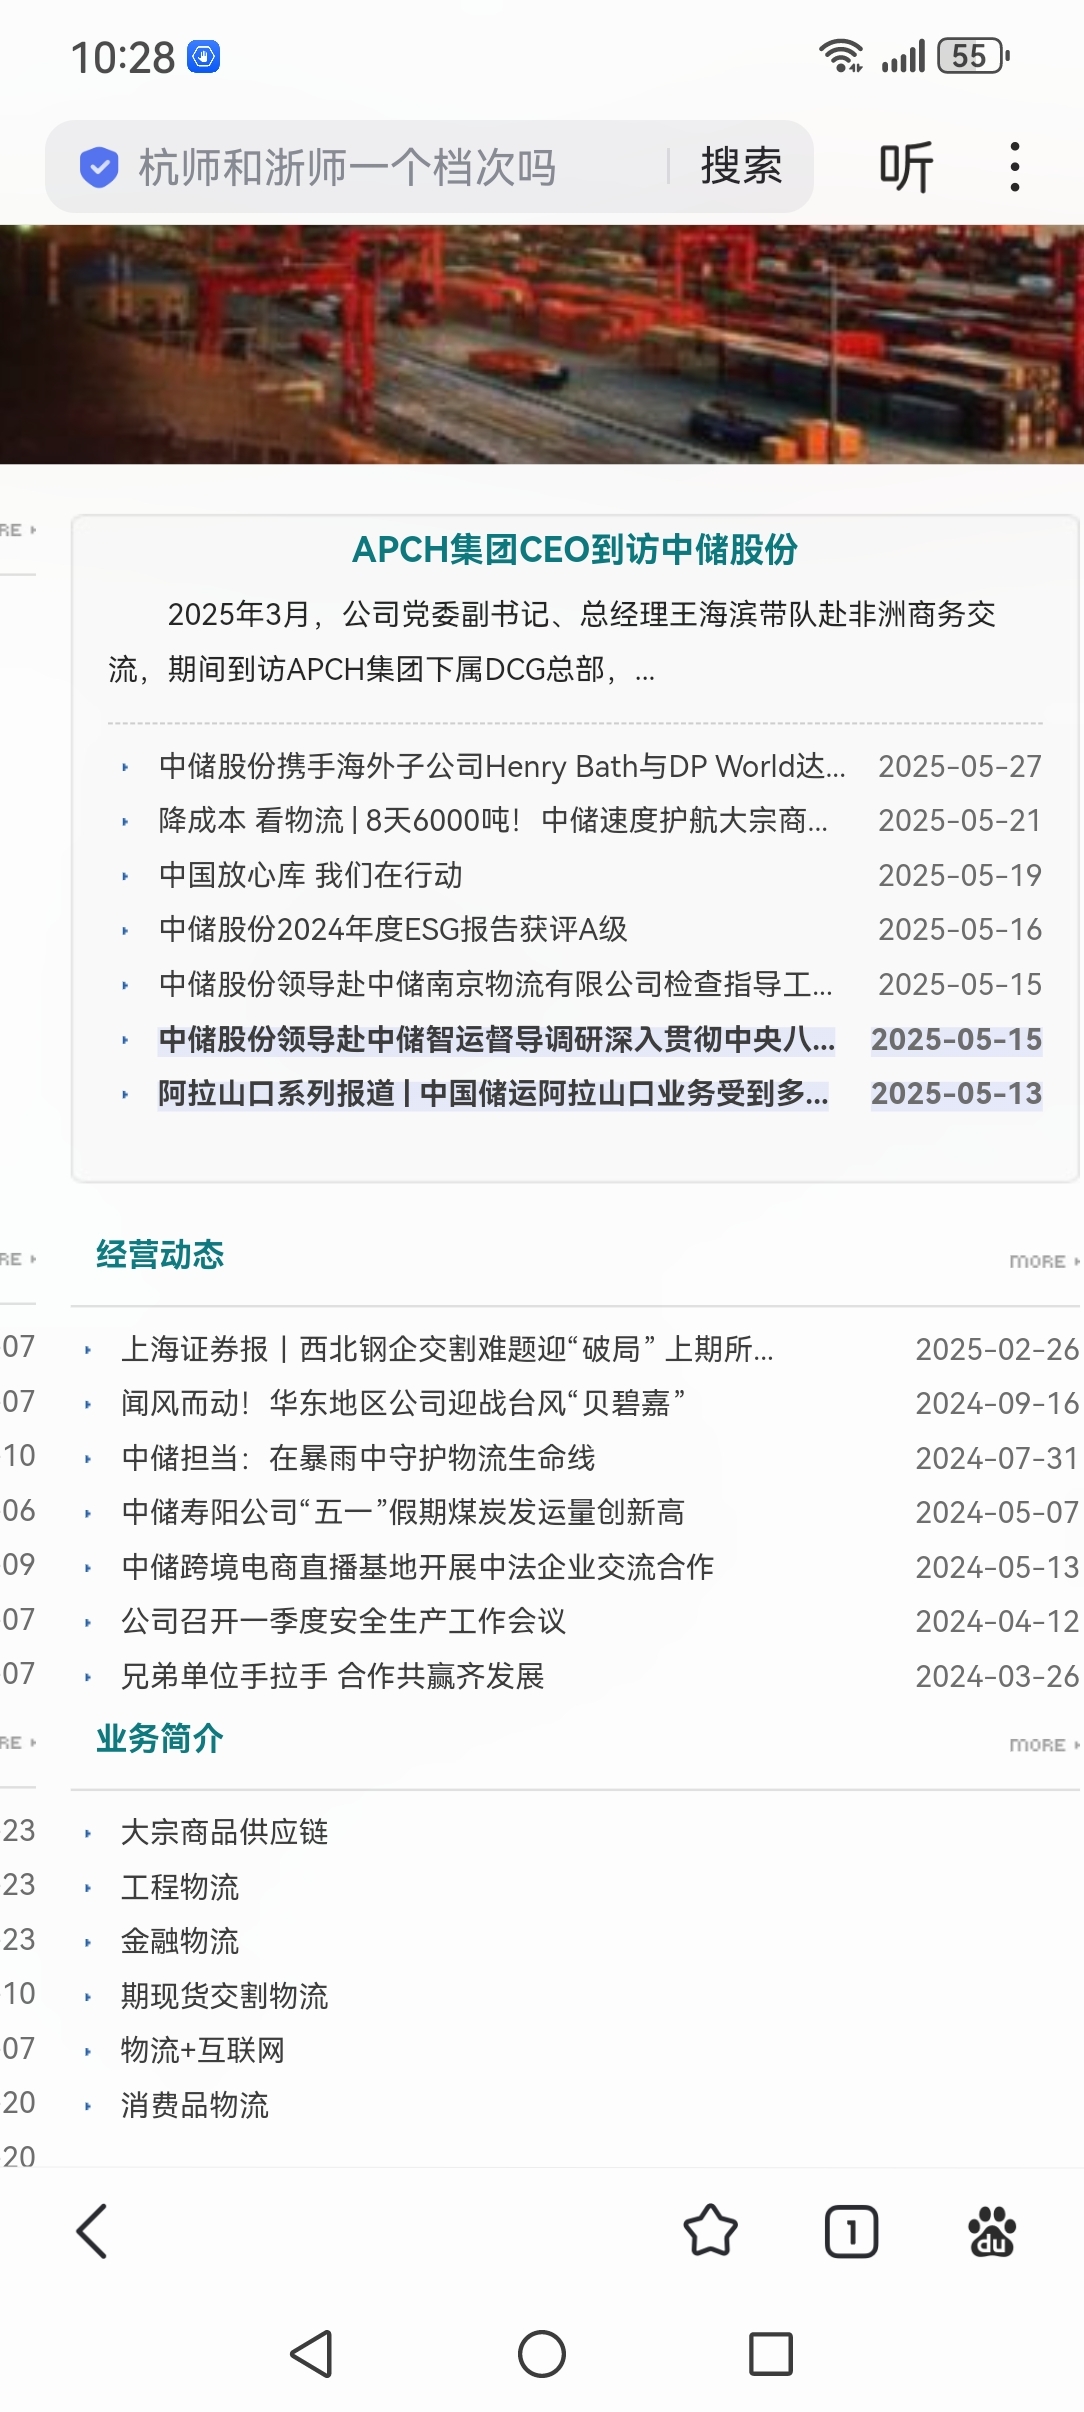Open article 中储寿阳公司五一假期煤炭发运量

403,1512
